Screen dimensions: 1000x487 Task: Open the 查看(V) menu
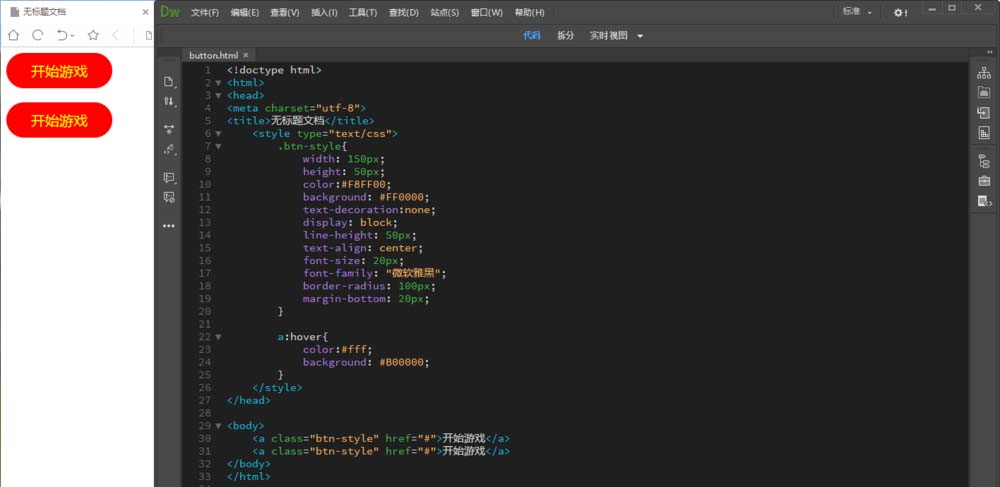pyautogui.click(x=284, y=13)
